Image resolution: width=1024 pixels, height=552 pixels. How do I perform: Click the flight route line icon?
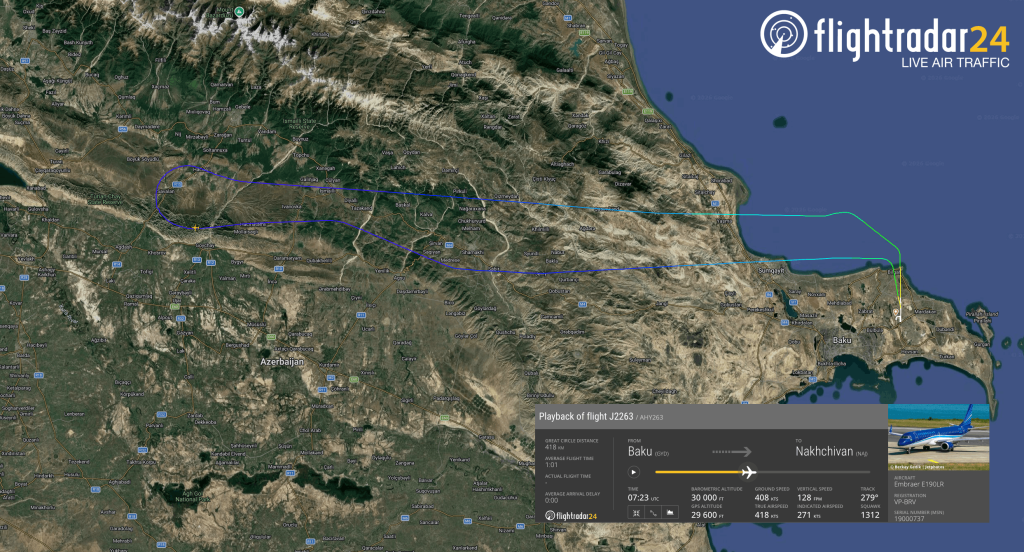click(653, 513)
